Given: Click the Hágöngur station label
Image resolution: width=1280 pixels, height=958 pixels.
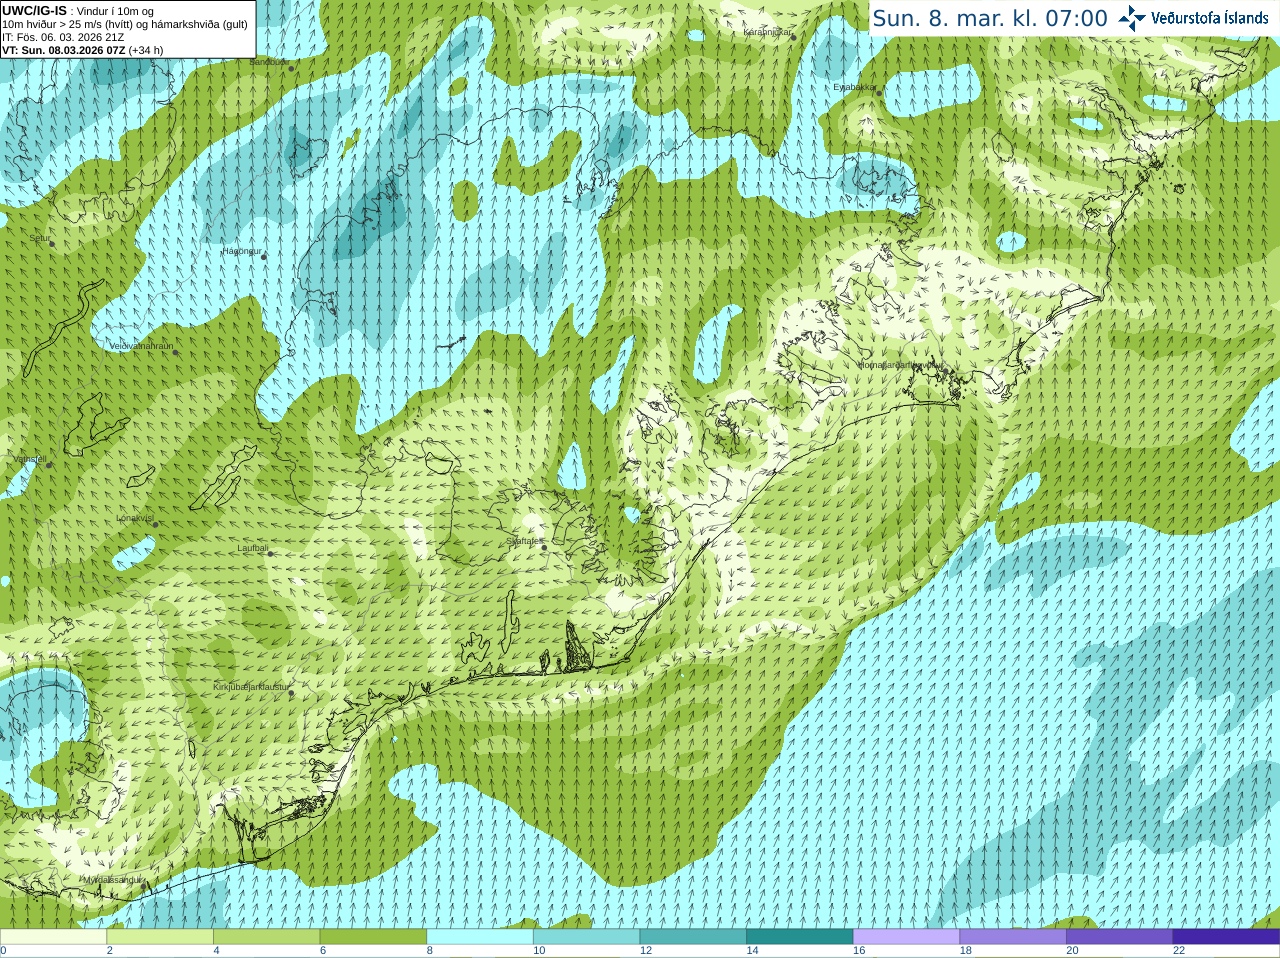Looking at the screenshot, I should 241,251.
